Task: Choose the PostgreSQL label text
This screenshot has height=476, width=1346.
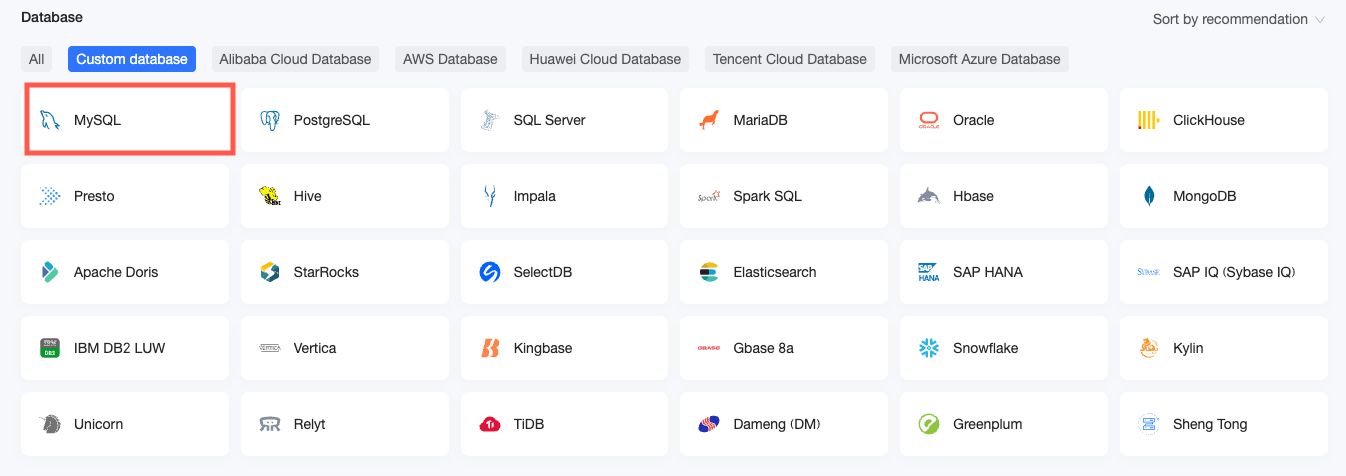Action: pos(332,120)
